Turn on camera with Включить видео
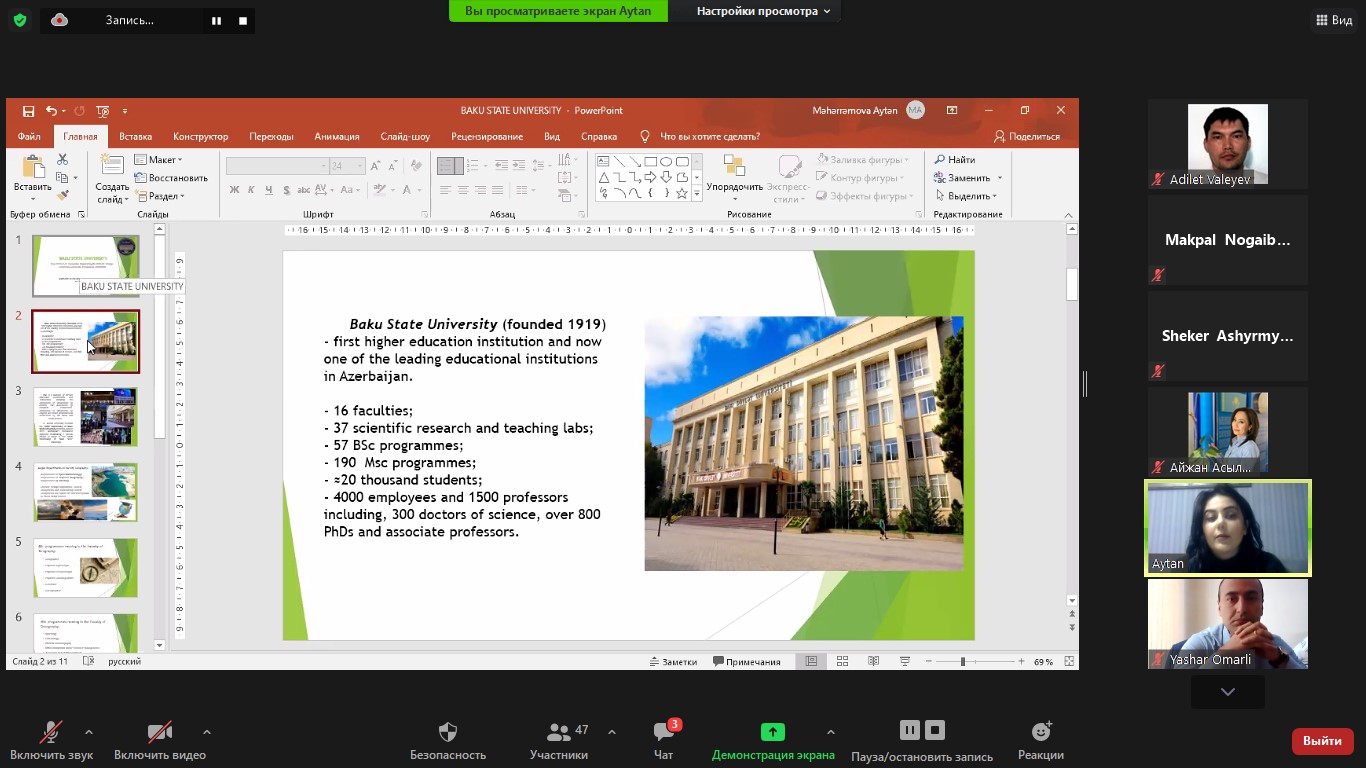 (160, 741)
